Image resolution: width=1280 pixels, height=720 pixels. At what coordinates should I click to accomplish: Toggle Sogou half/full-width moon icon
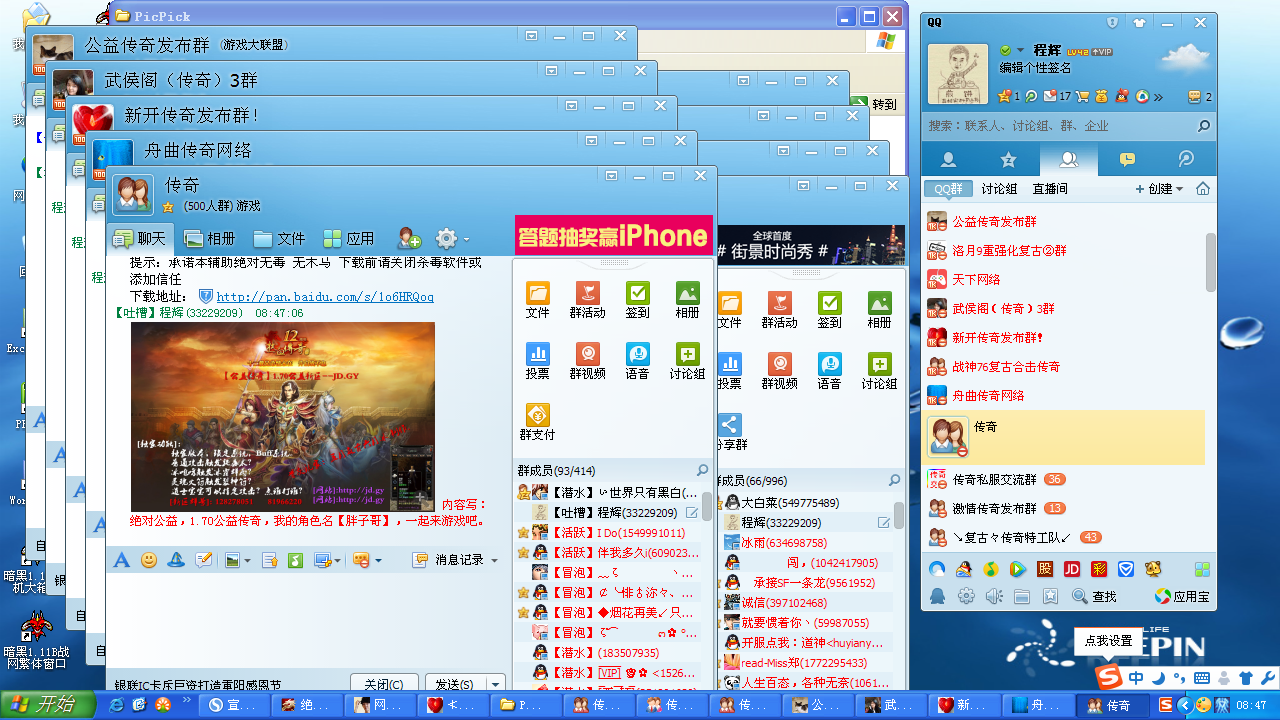click(1158, 678)
